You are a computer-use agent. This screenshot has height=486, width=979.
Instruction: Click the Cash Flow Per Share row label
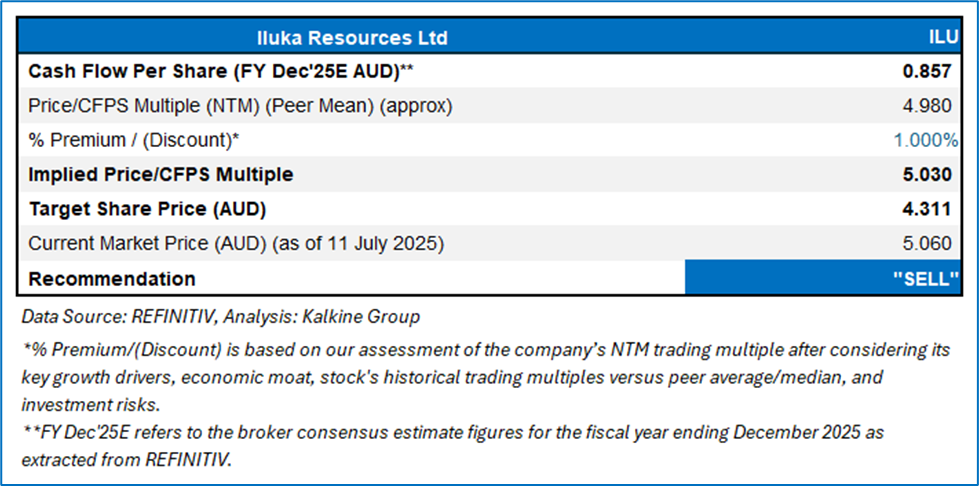pos(221,72)
